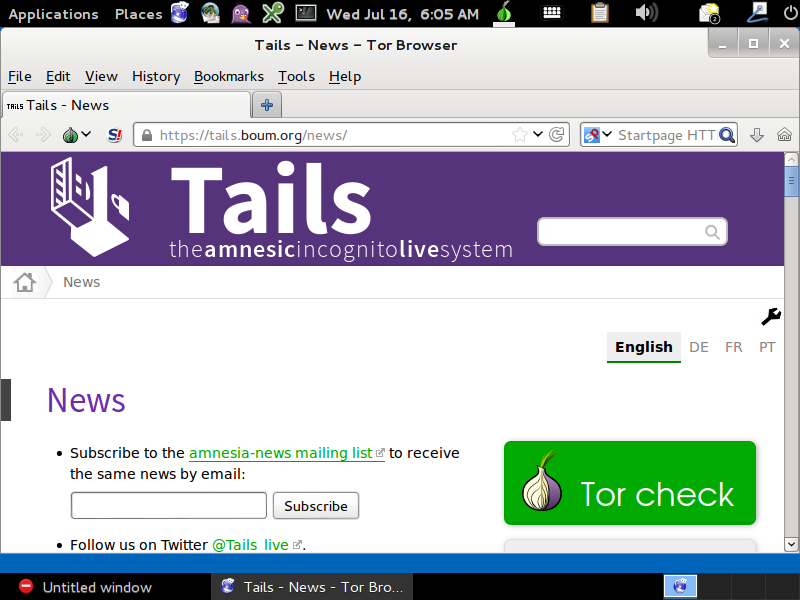Image resolution: width=800 pixels, height=600 pixels.
Task: Click the green Tor check button
Action: click(630, 483)
